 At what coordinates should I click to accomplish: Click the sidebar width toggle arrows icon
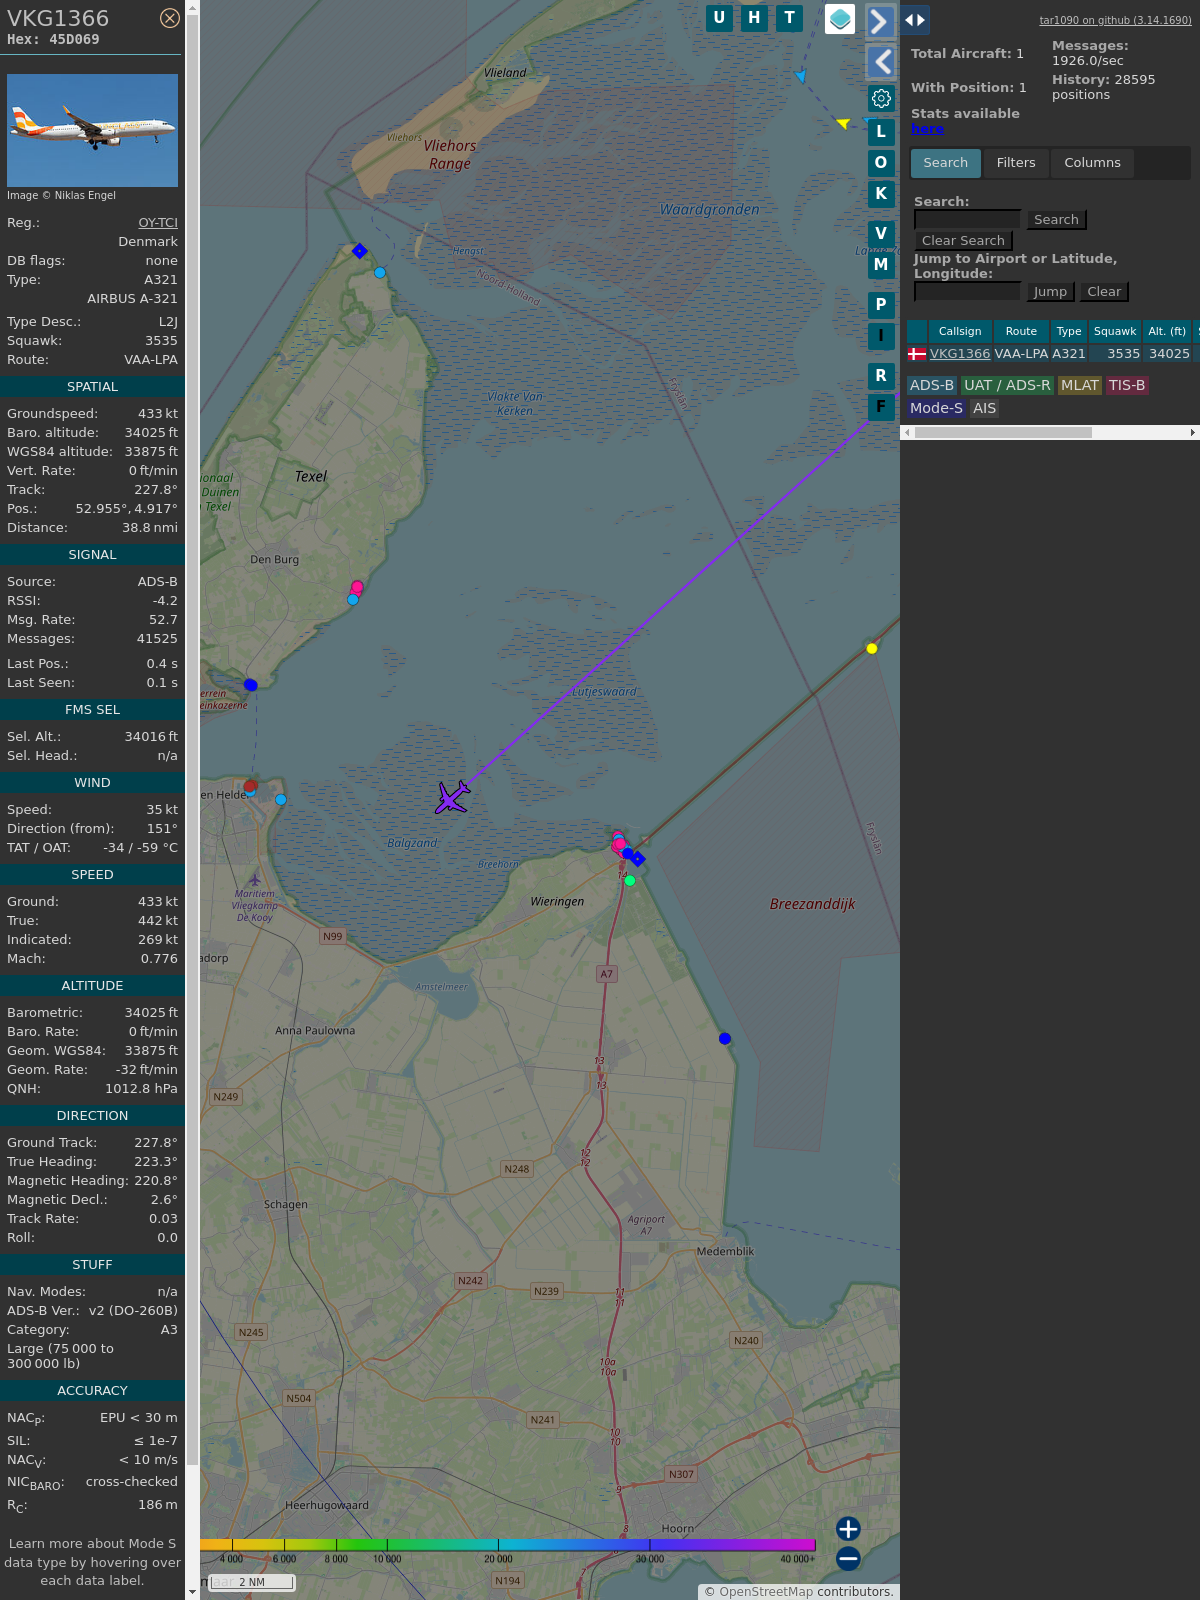click(x=915, y=19)
